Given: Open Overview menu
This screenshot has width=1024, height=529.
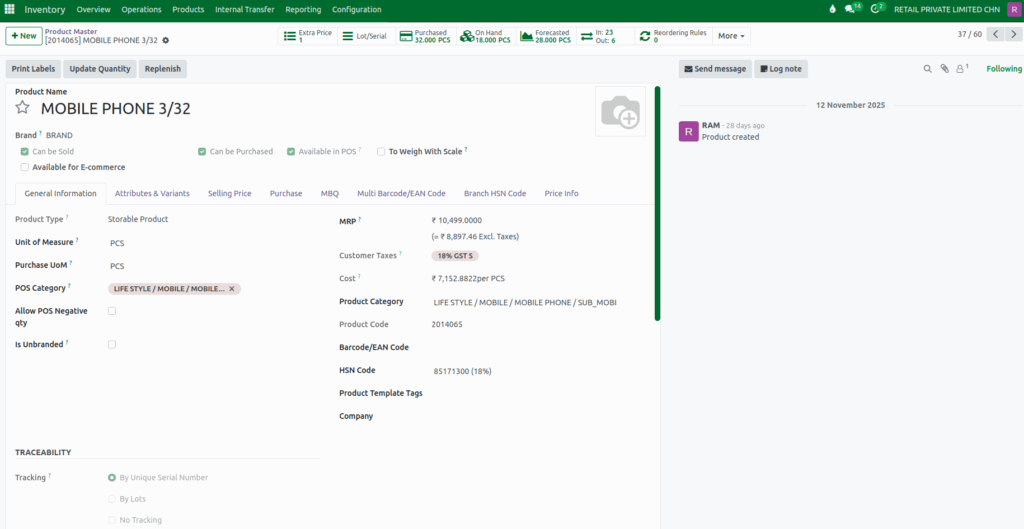Looking at the screenshot, I should coord(93,10).
